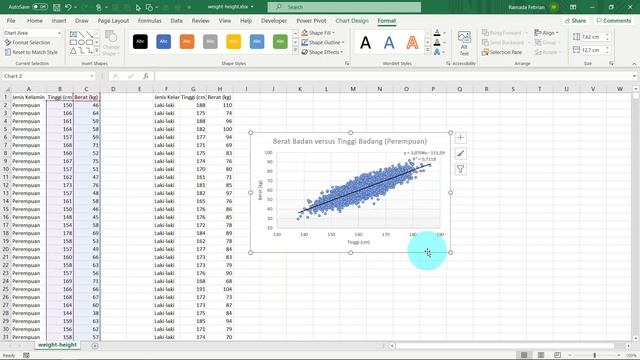Viewport: 640px width, 360px height.
Task: Click the Search box in title bar
Action: click(344, 7)
